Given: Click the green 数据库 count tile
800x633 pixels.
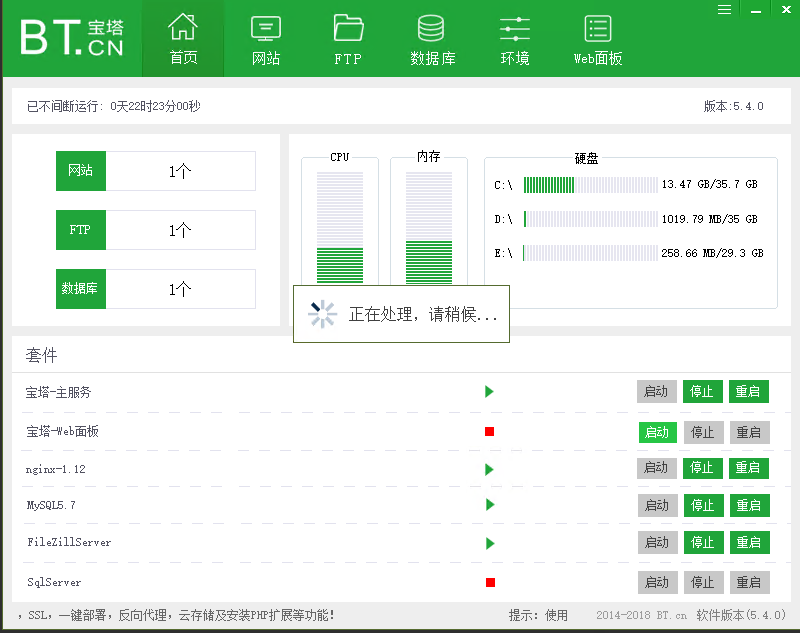Looking at the screenshot, I should point(81,289).
